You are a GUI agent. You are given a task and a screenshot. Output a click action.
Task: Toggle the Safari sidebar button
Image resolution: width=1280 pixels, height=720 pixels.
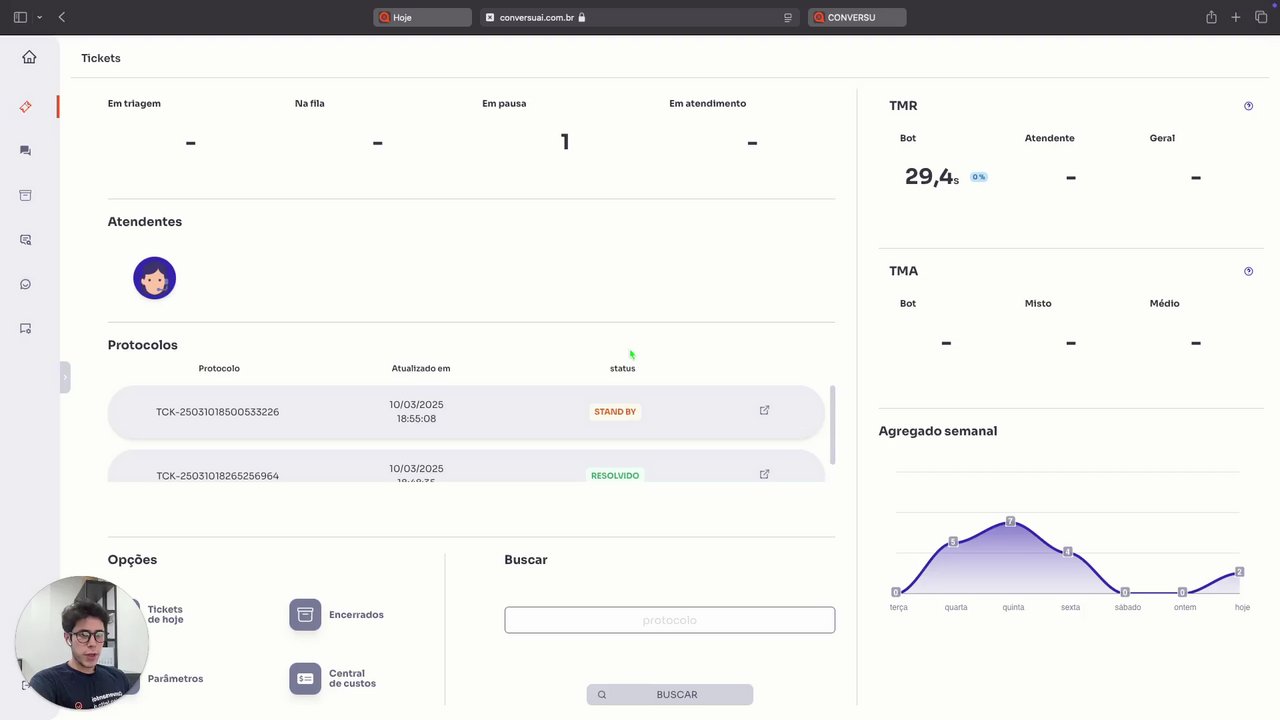(x=20, y=17)
